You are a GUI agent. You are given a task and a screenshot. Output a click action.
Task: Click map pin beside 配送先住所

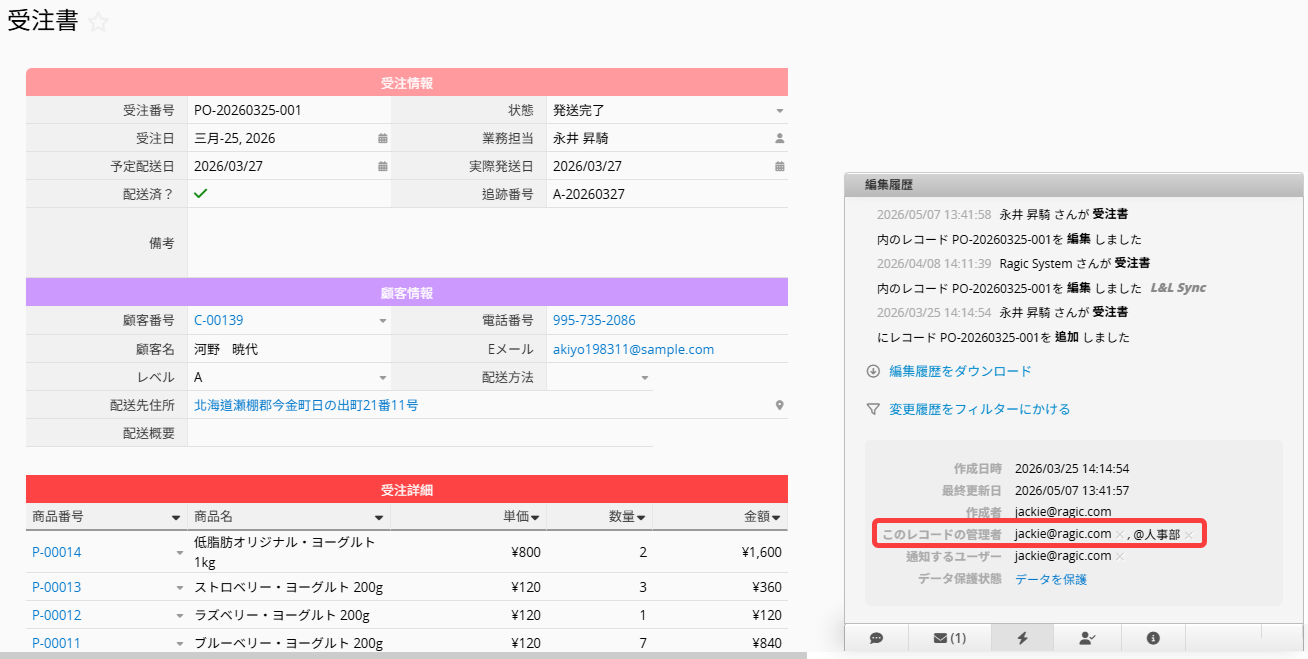click(x=779, y=406)
